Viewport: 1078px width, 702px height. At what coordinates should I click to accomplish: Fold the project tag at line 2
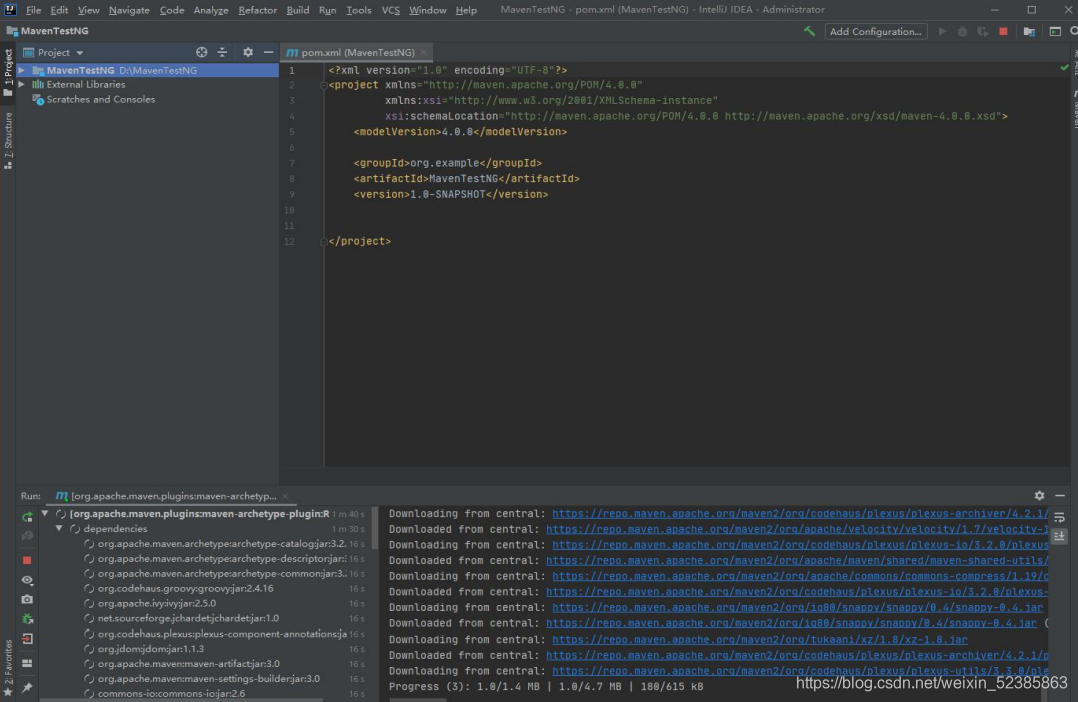point(323,85)
